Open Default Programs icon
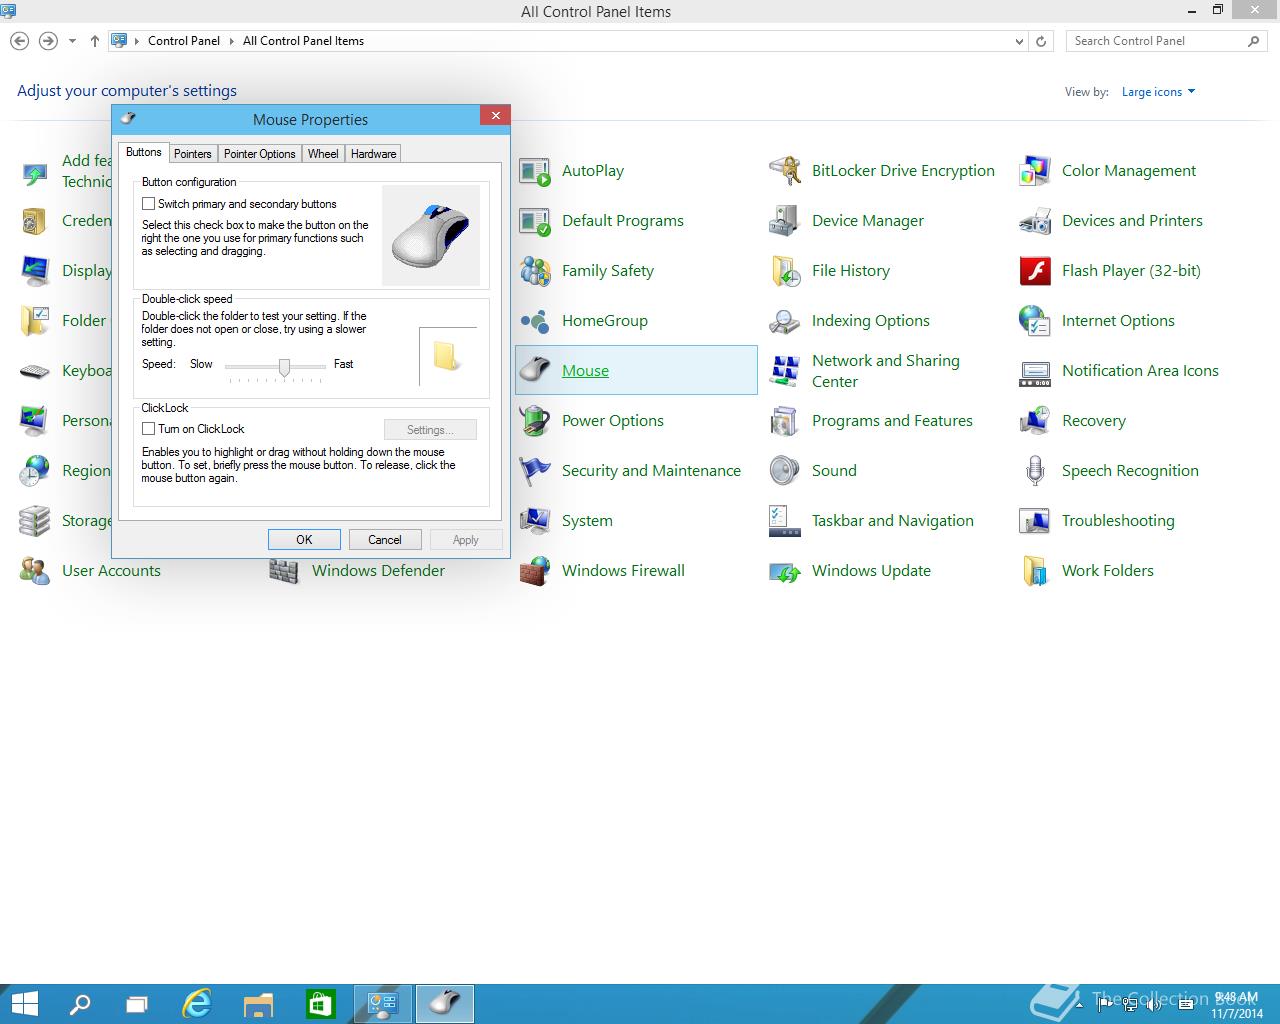1280x1024 pixels. pos(535,221)
